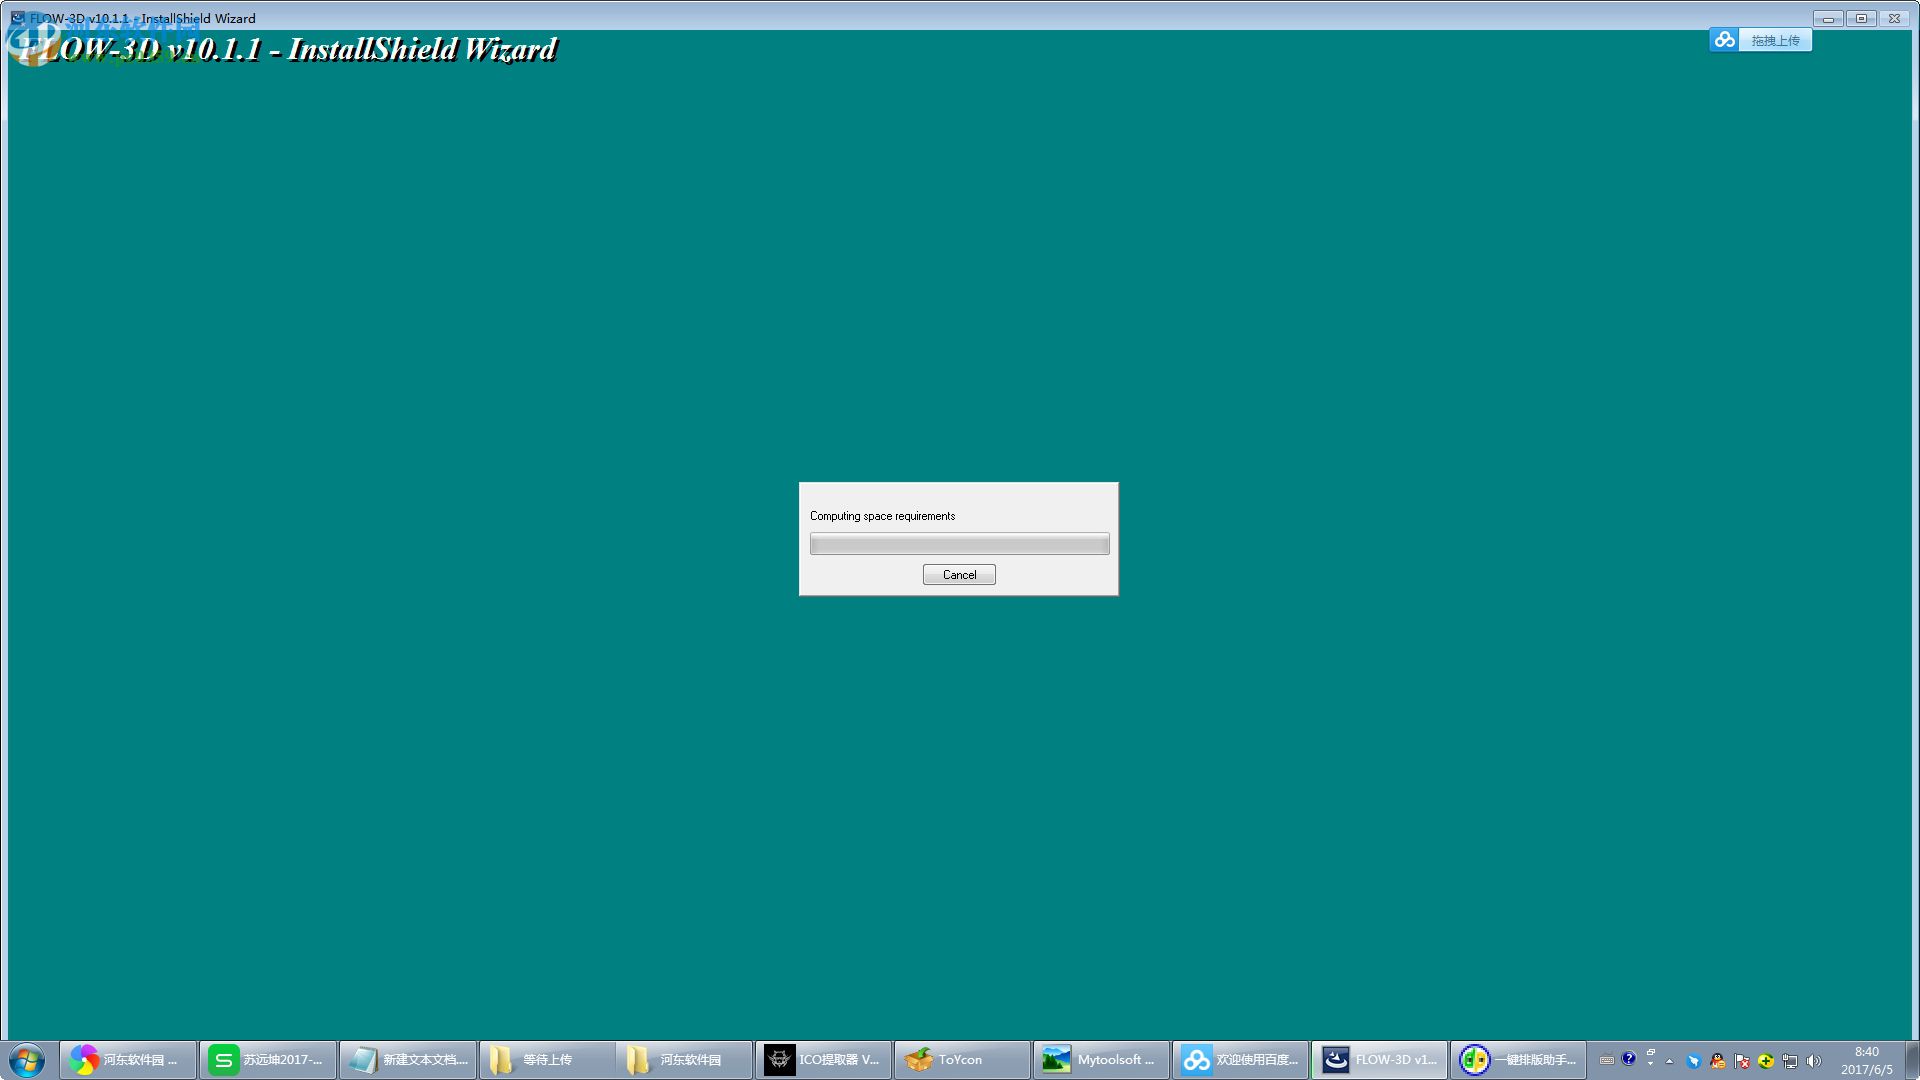
Task: Restore down the InstallShield Wizard window
Action: point(1861,18)
